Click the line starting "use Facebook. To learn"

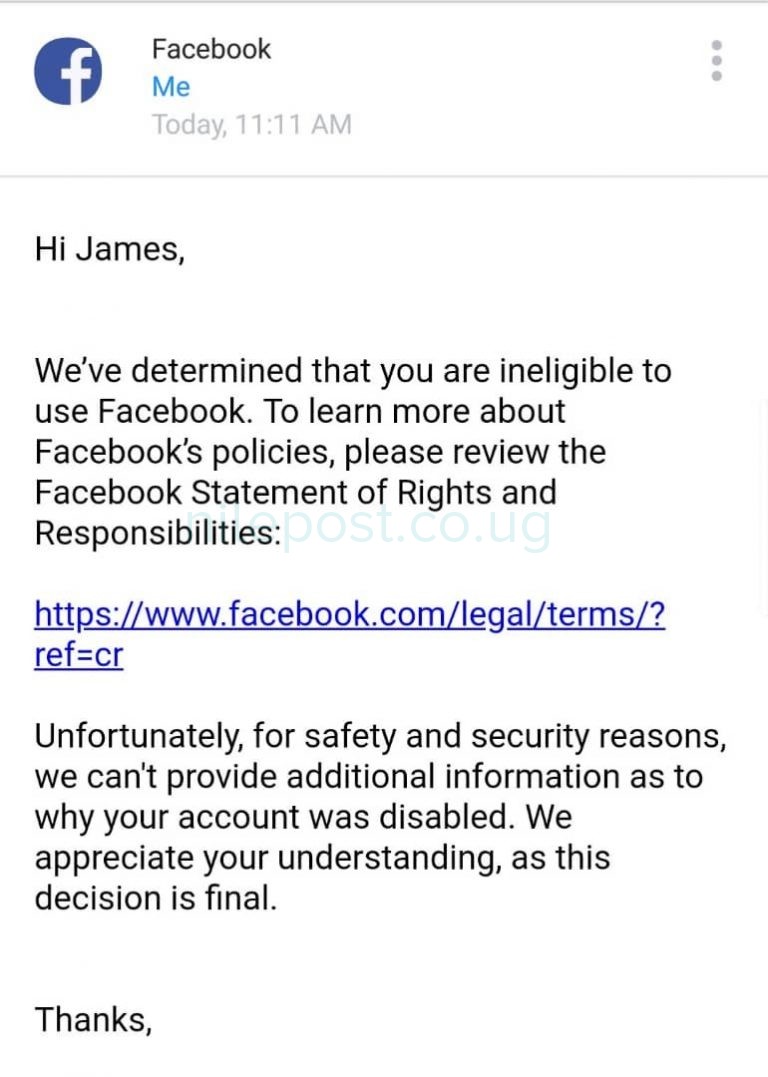300,411
